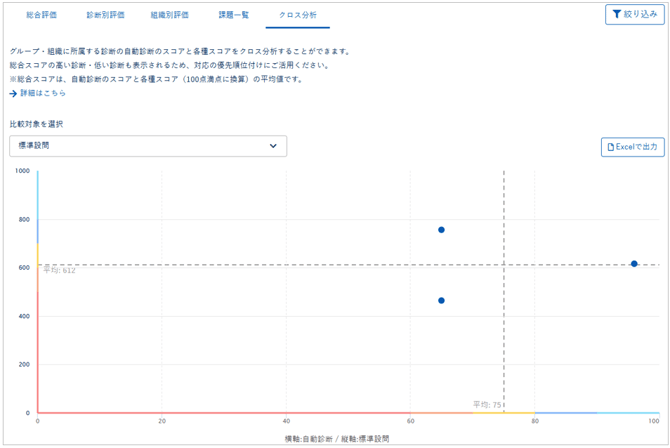This screenshot has width=670, height=448.
Task: Open the 標準設問 comparison dropdown
Action: (147, 146)
